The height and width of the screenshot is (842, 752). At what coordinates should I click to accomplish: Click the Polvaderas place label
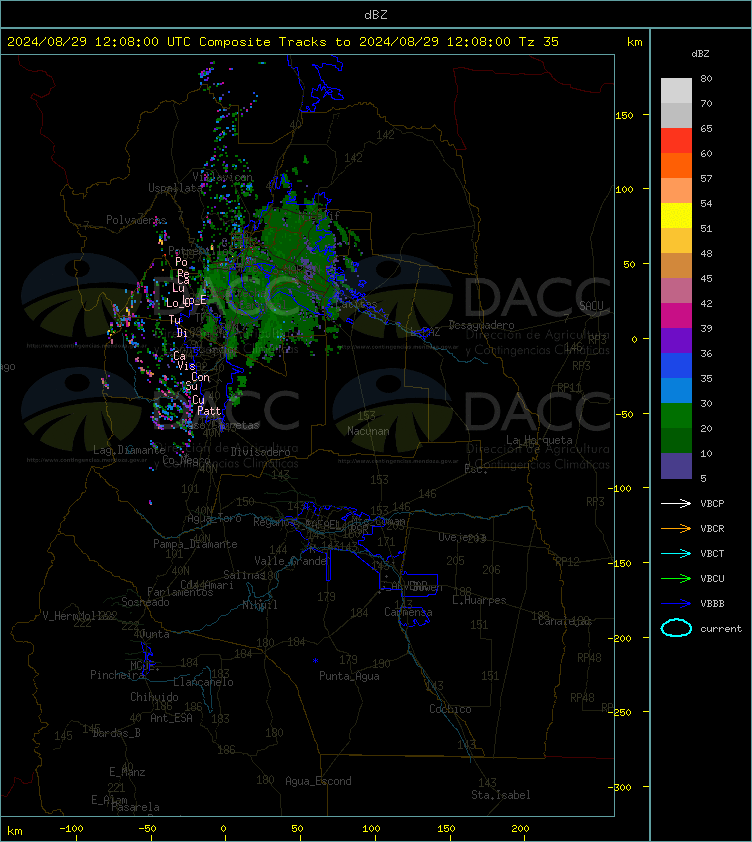(136, 220)
